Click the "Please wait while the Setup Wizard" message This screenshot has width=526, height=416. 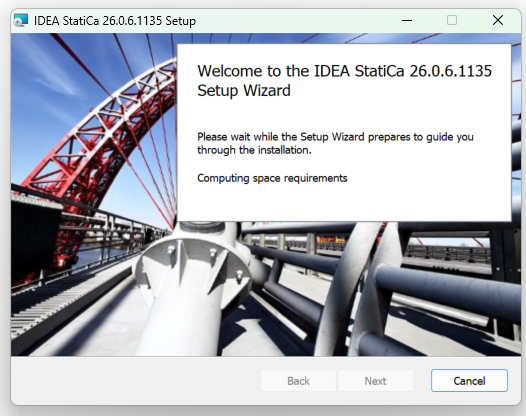coord(335,137)
